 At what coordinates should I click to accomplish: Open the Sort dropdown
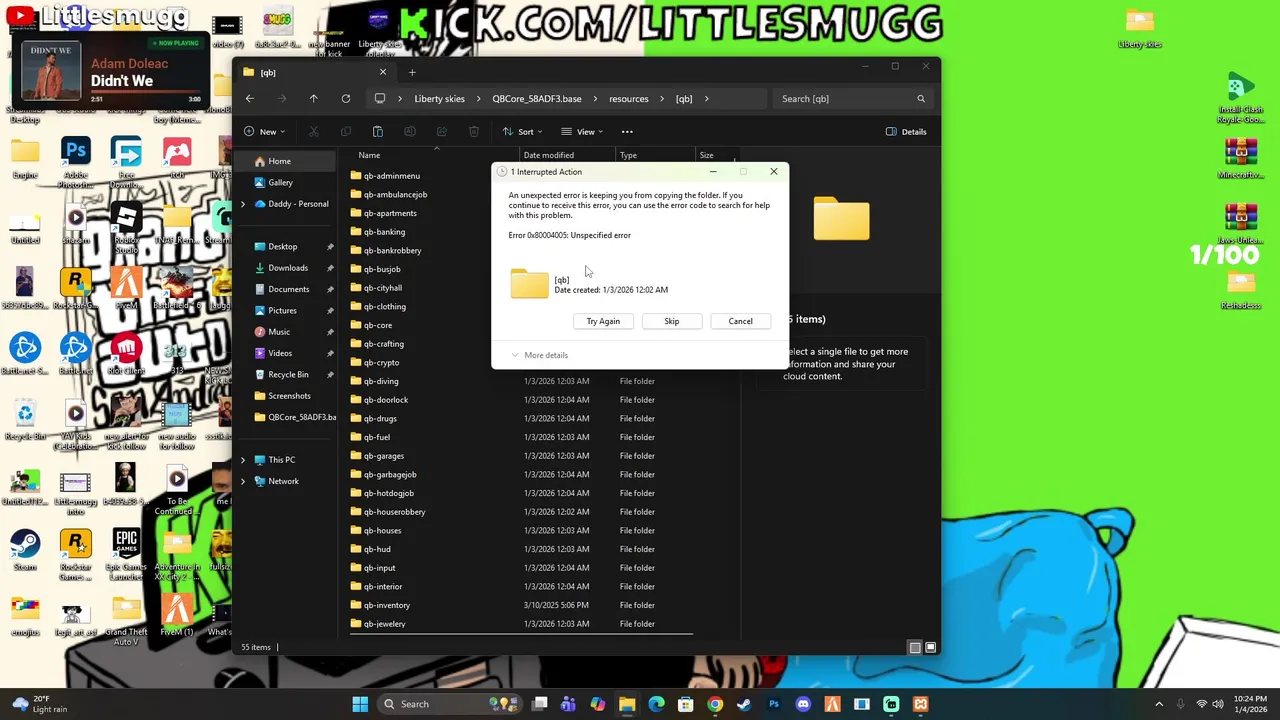(x=525, y=132)
